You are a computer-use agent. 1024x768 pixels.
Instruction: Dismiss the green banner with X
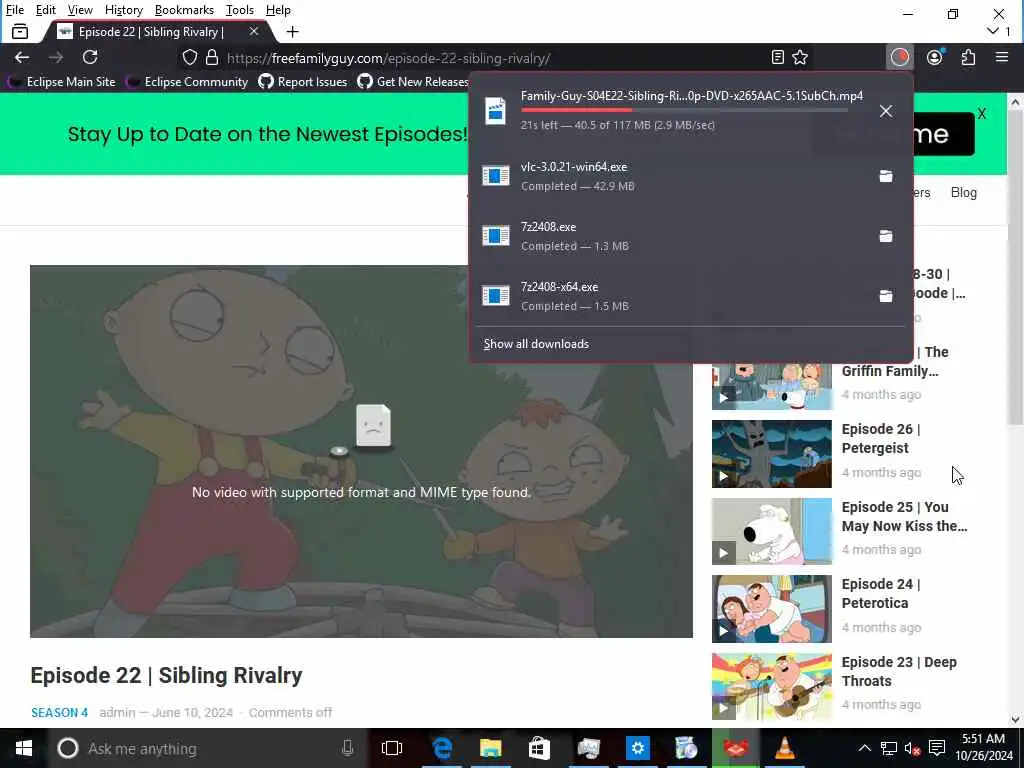tap(982, 114)
